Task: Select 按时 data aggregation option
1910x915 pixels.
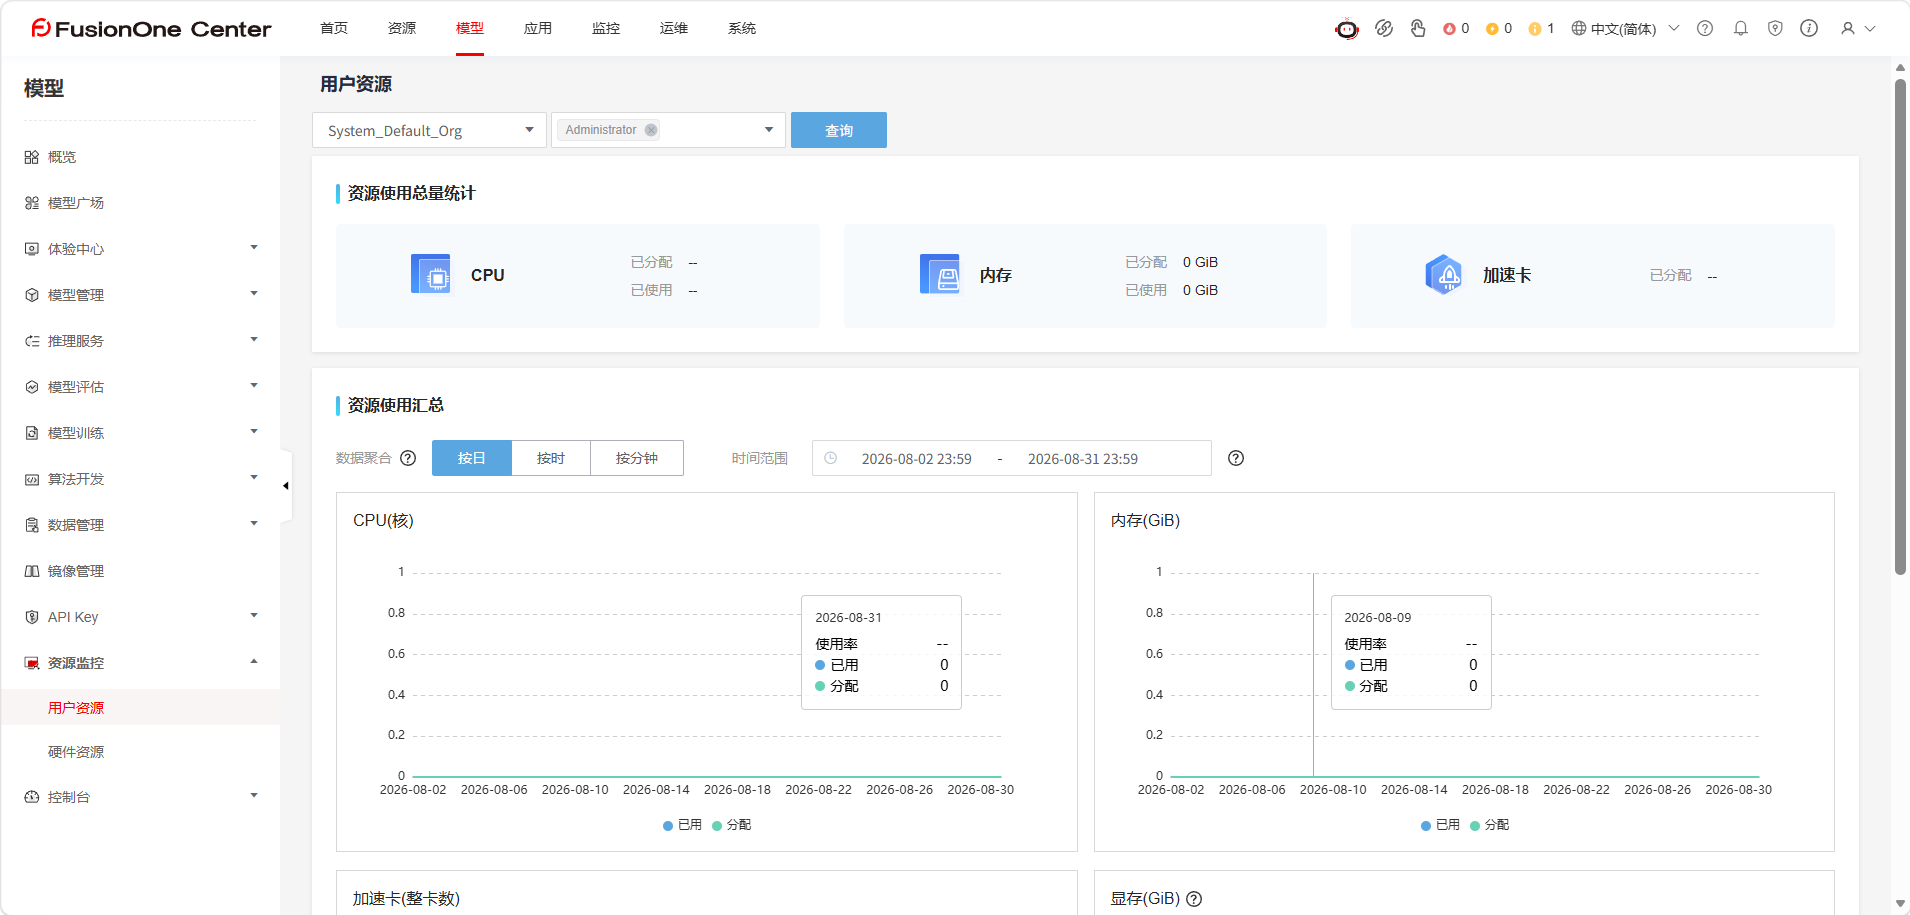Action: 550,458
